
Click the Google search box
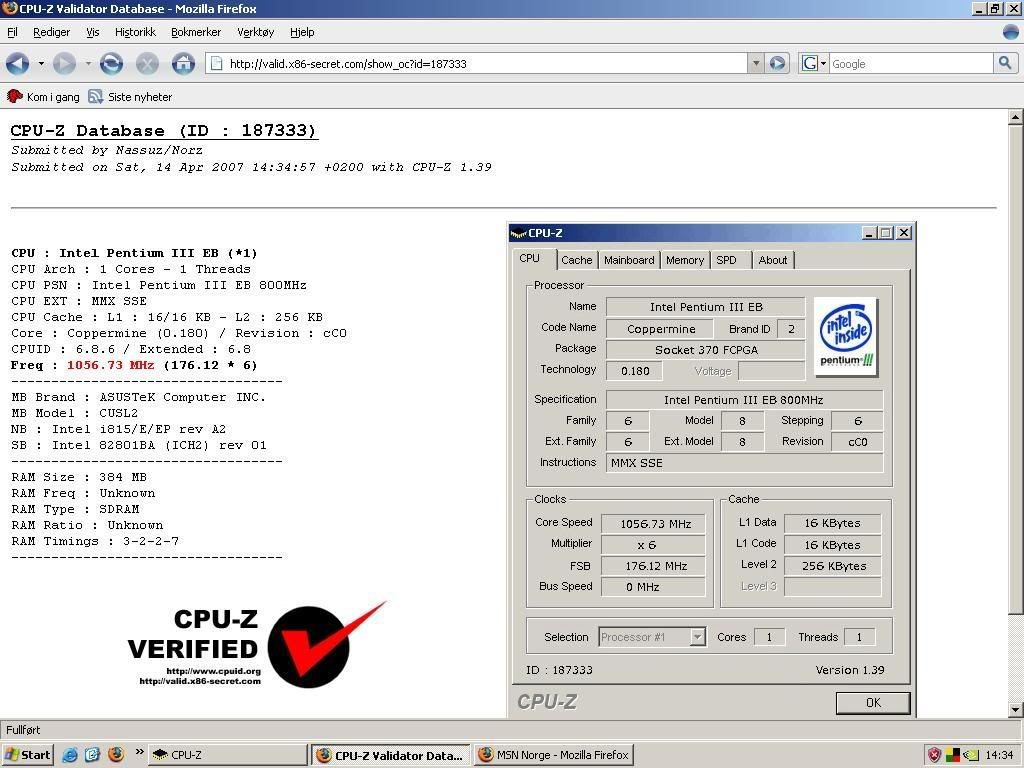pos(911,63)
